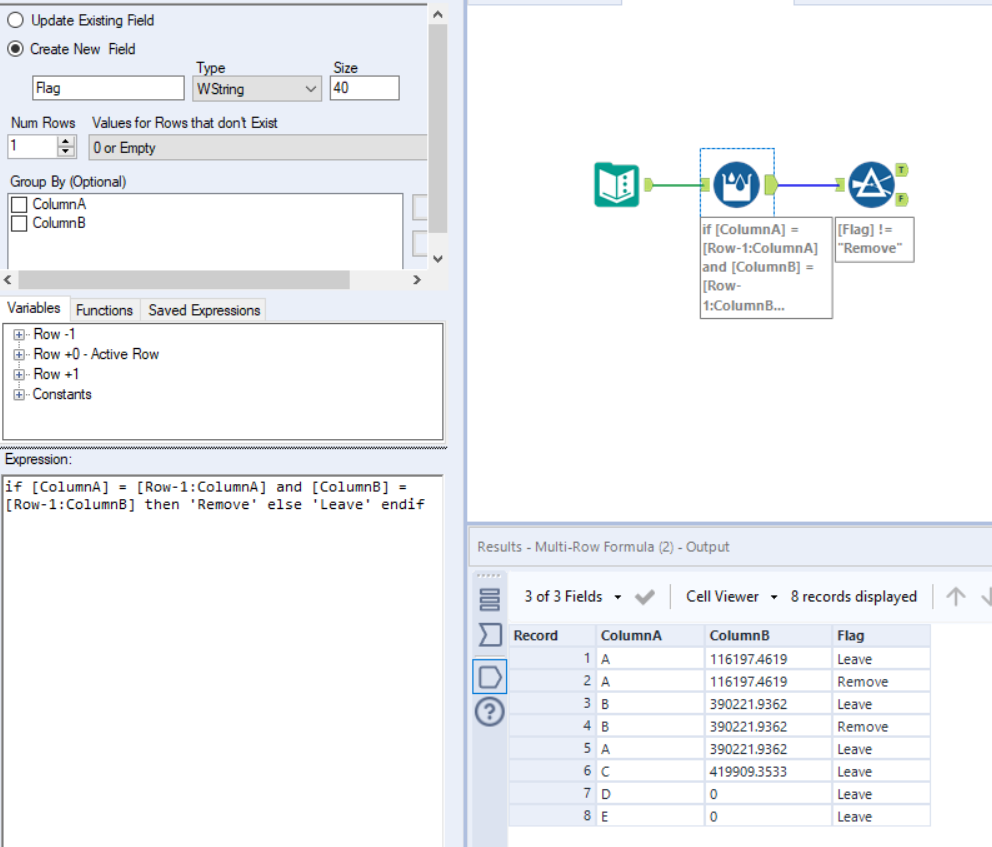Click the apply fields checkmark icon
Viewport: 992px width, 847px height.
point(645,597)
